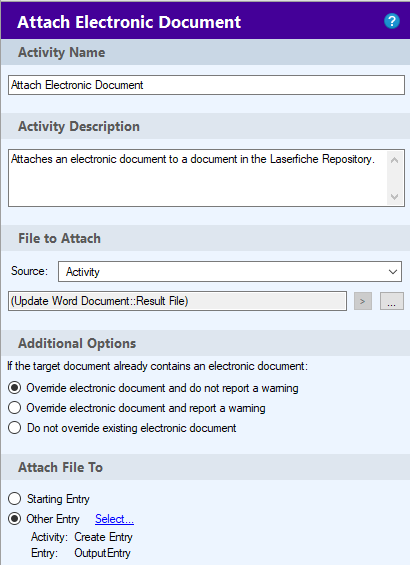Click the token arrow button beside Result File
The image size is (410, 565).
[x=362, y=301]
